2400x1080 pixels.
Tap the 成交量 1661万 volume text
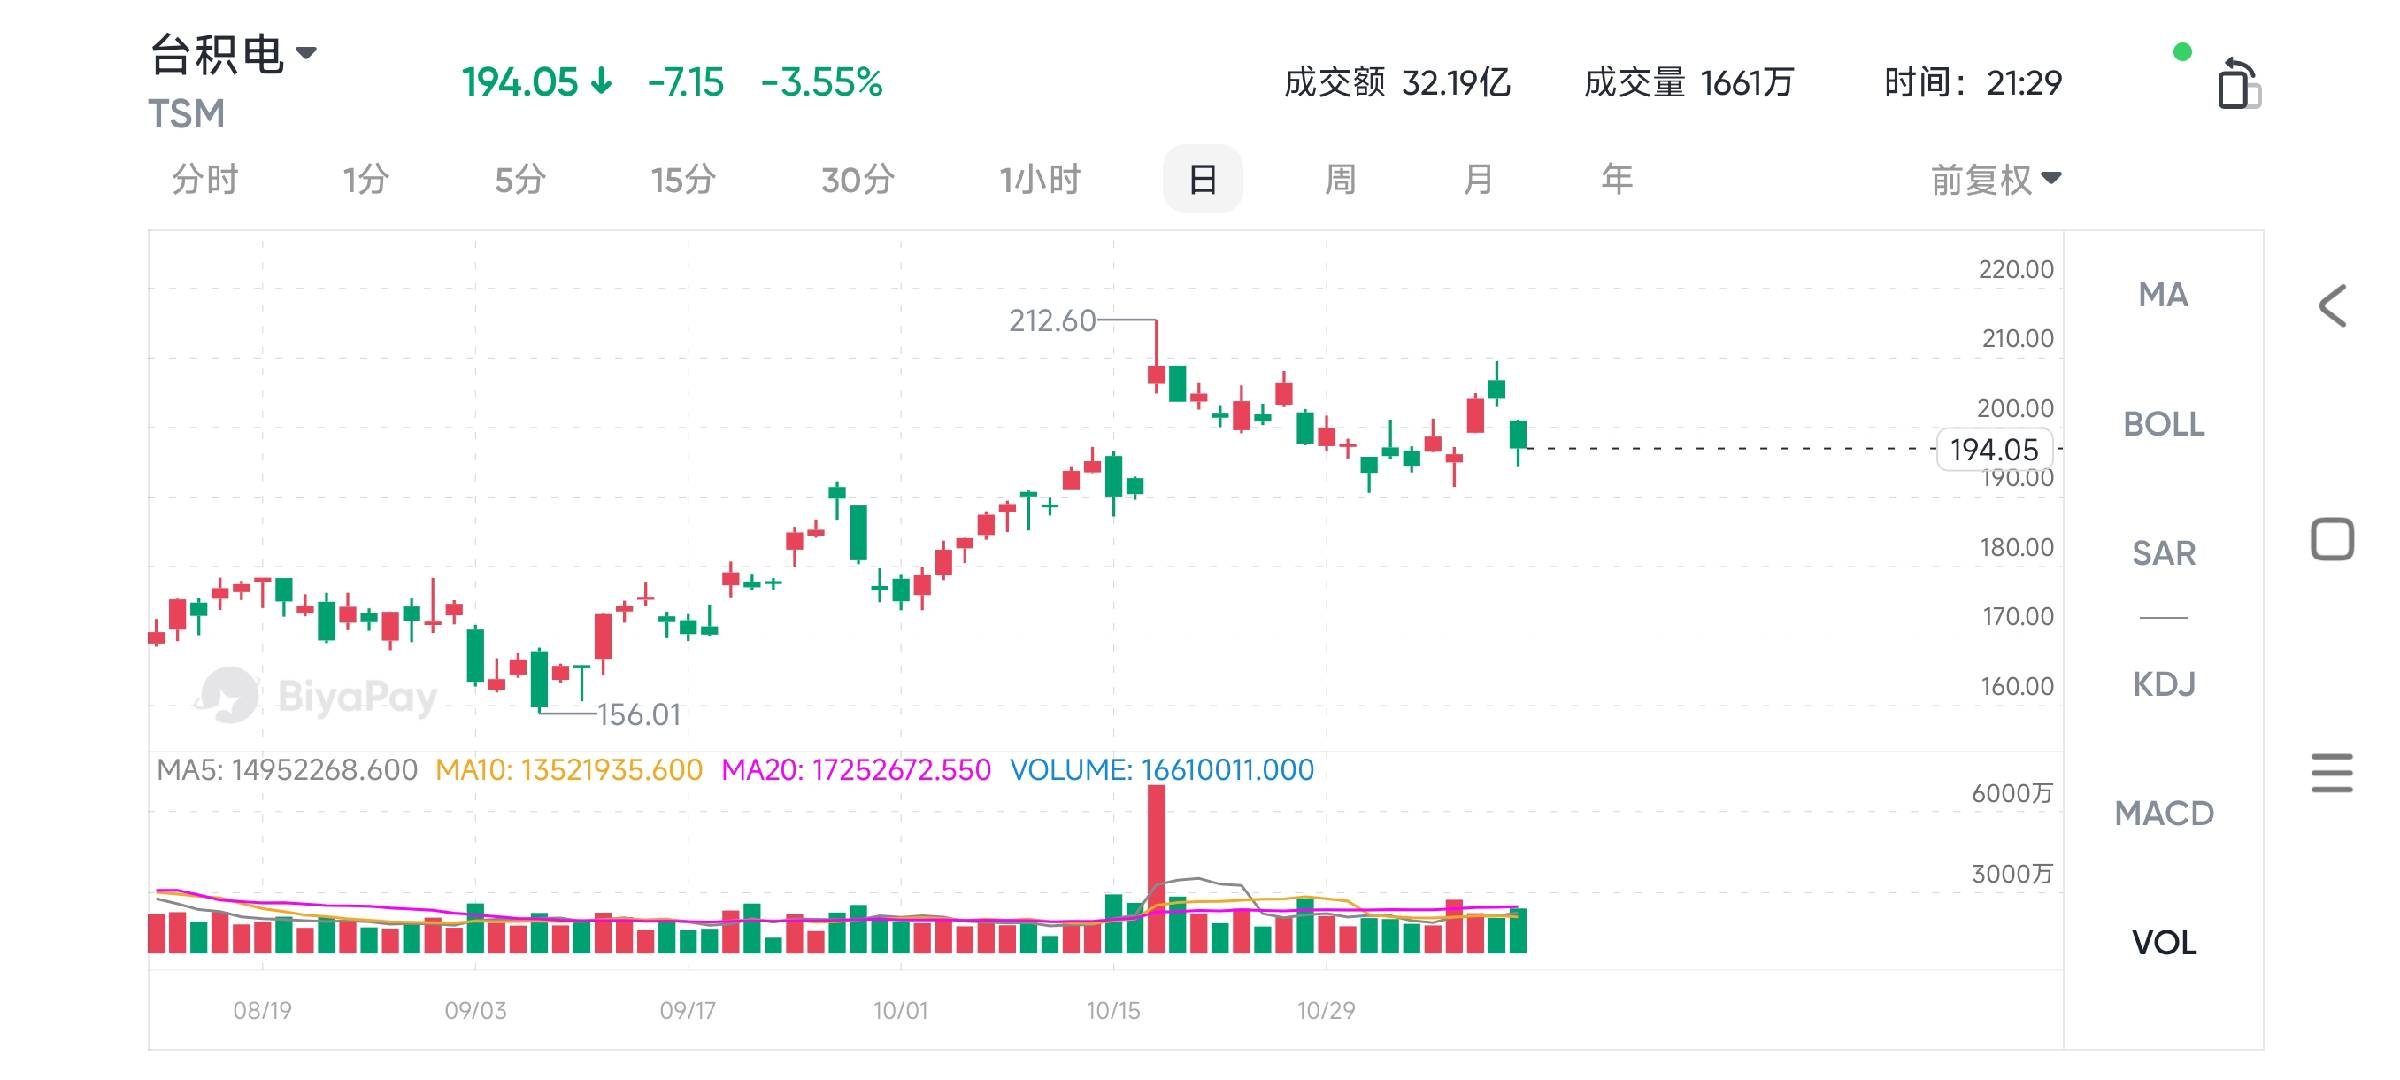coord(1689,83)
